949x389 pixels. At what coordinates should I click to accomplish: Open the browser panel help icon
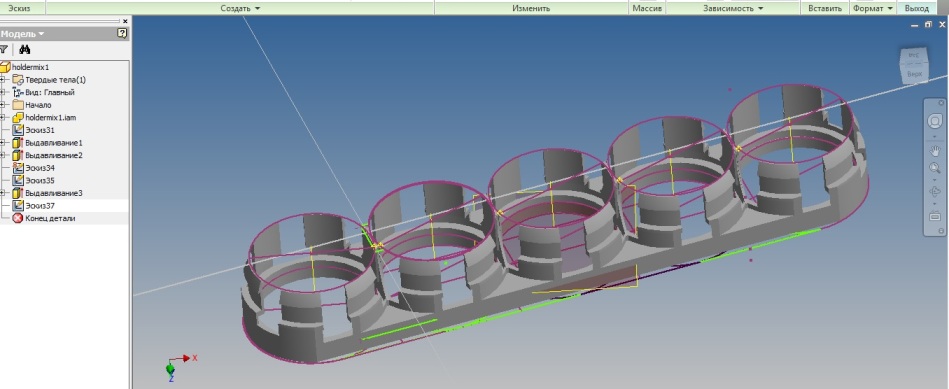[x=122, y=34]
